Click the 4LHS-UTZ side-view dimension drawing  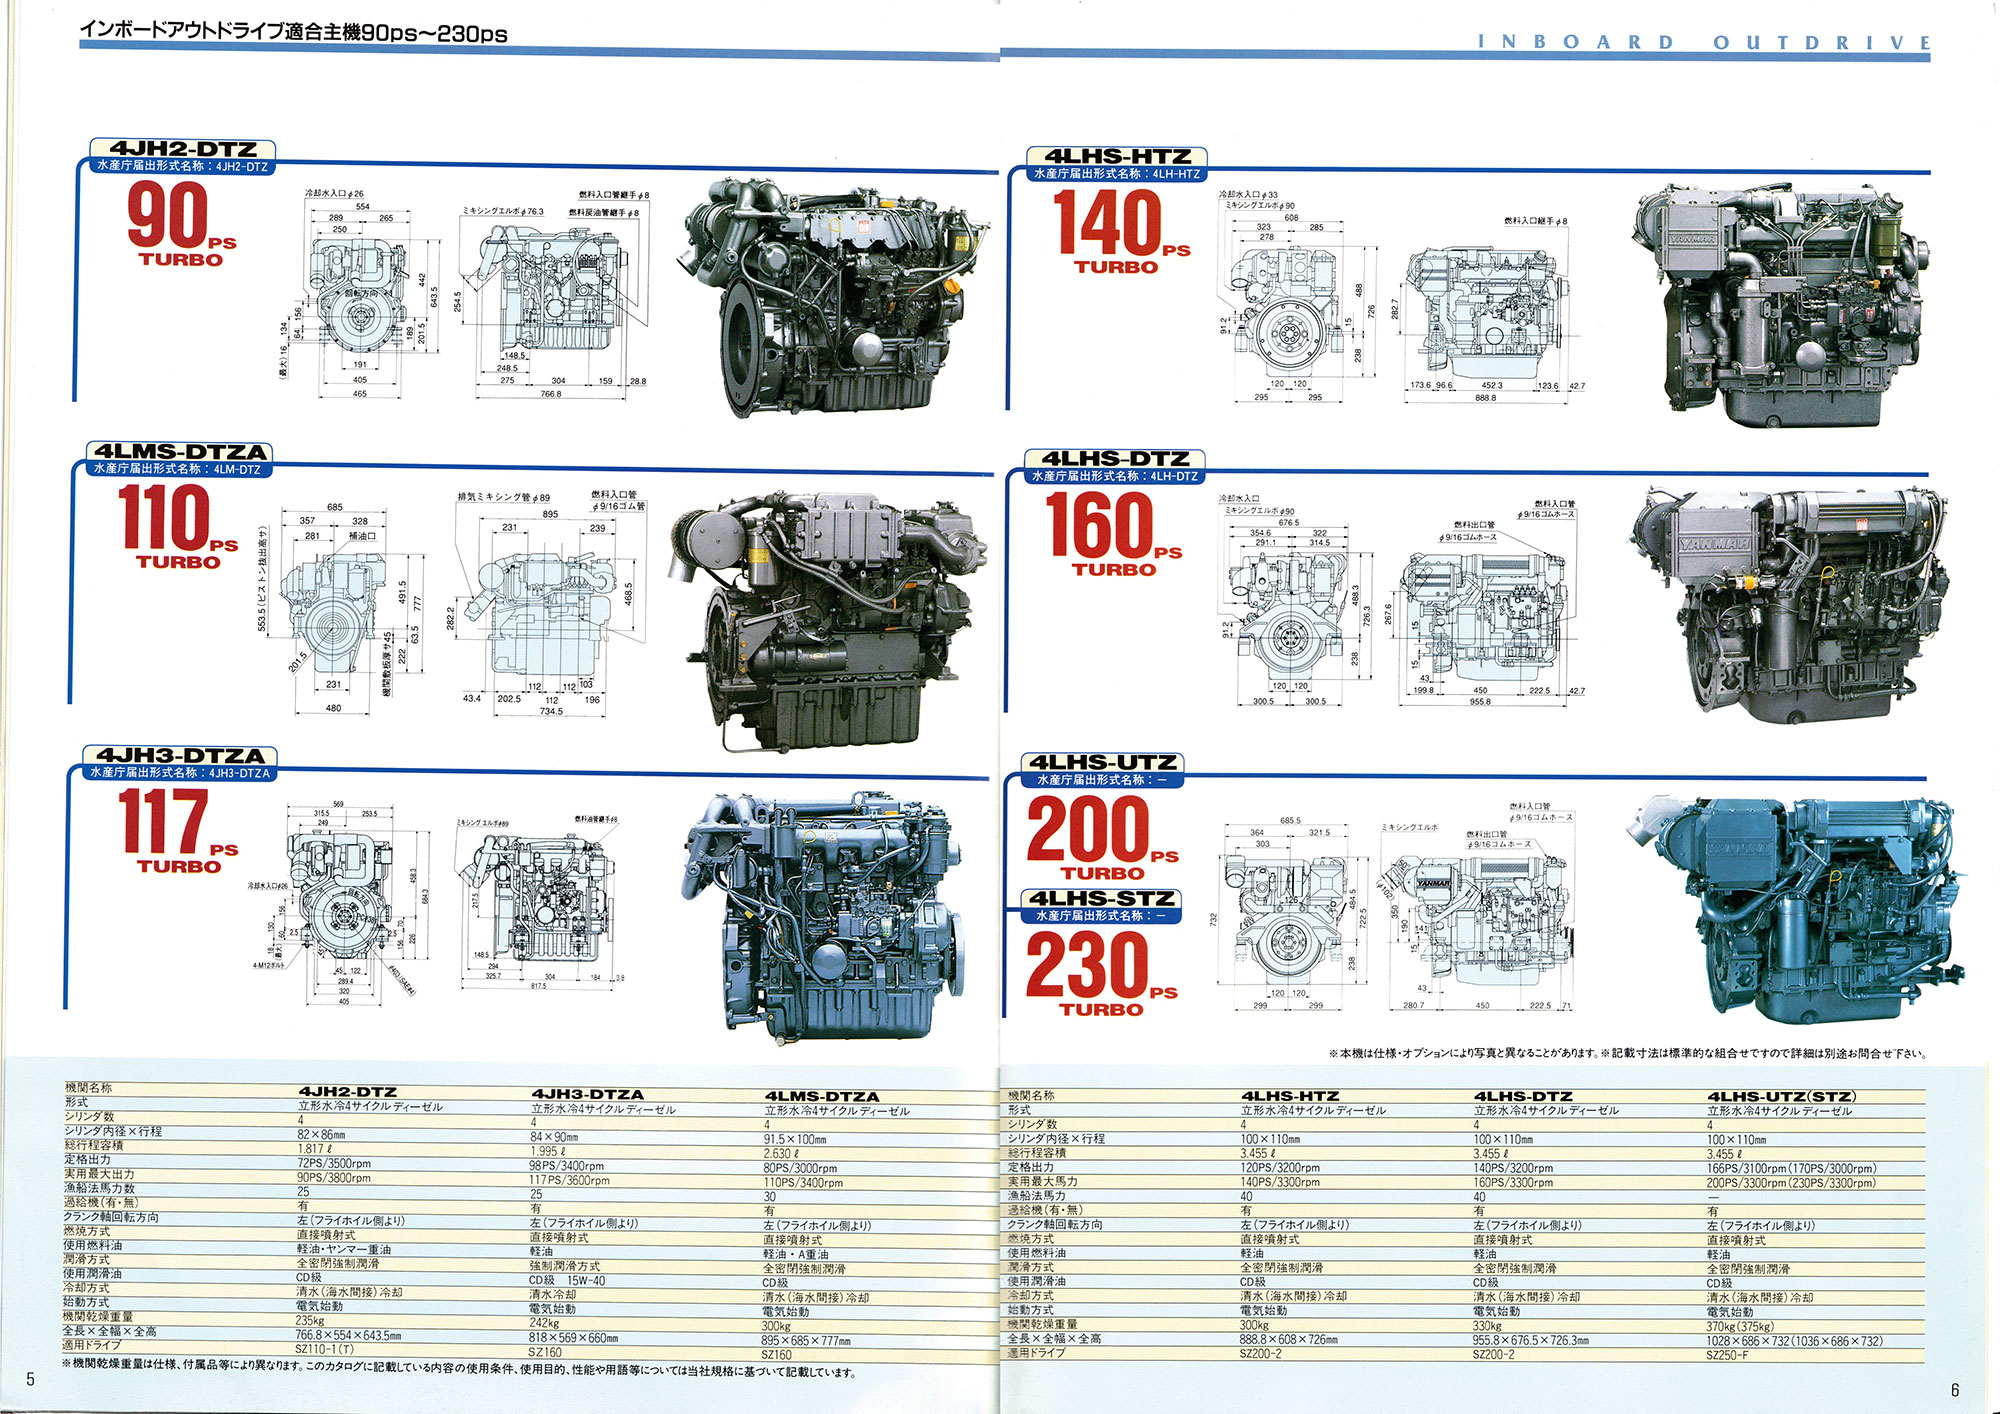(1478, 905)
